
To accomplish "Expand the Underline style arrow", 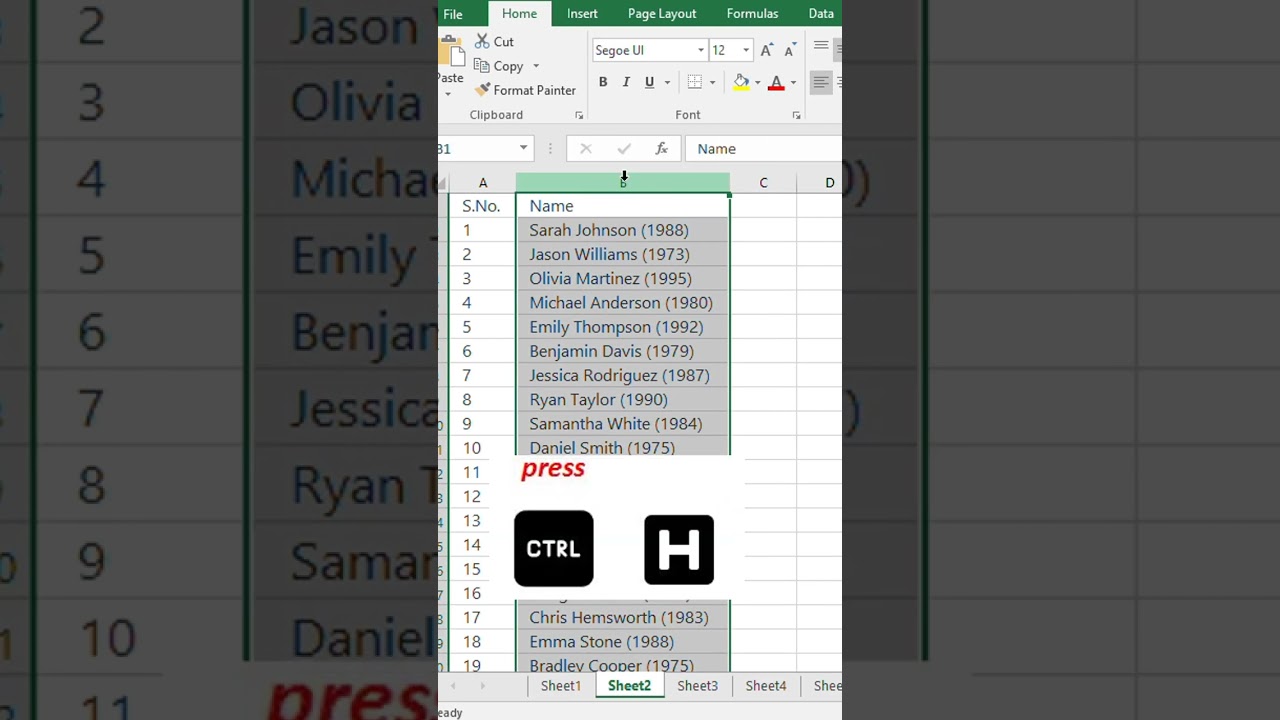I will [x=667, y=82].
